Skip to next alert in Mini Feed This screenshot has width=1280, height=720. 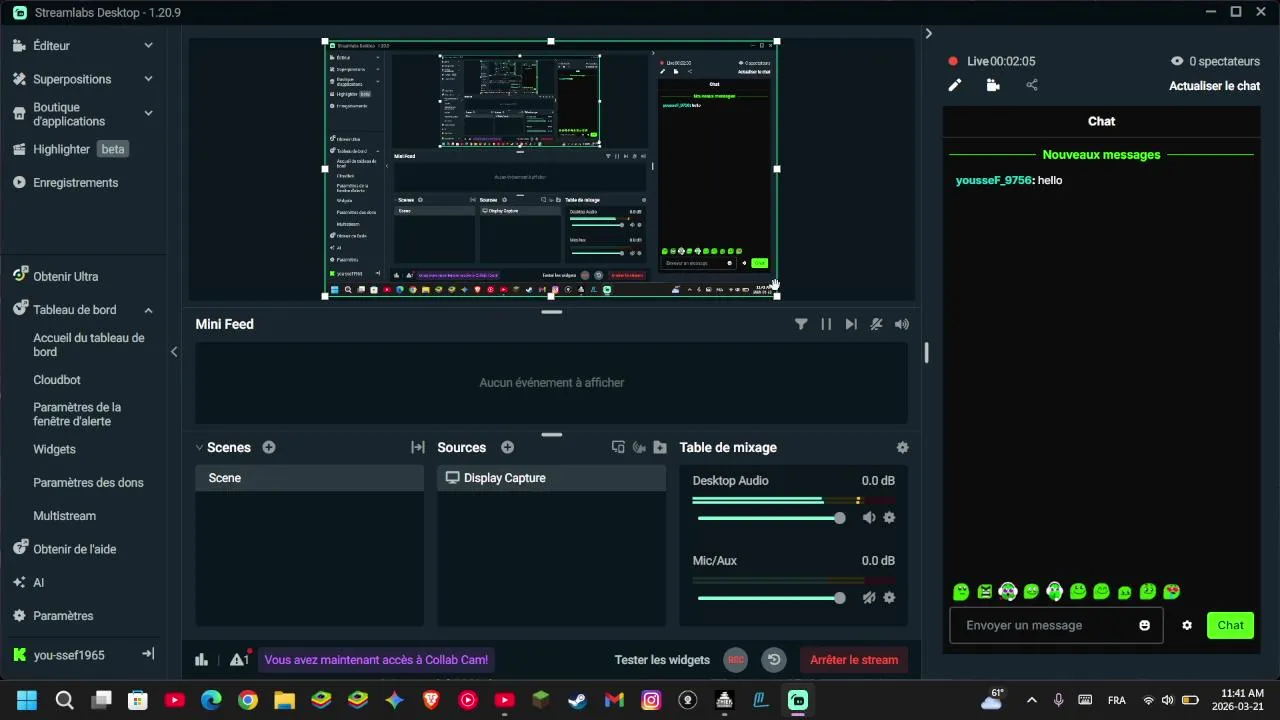851,324
